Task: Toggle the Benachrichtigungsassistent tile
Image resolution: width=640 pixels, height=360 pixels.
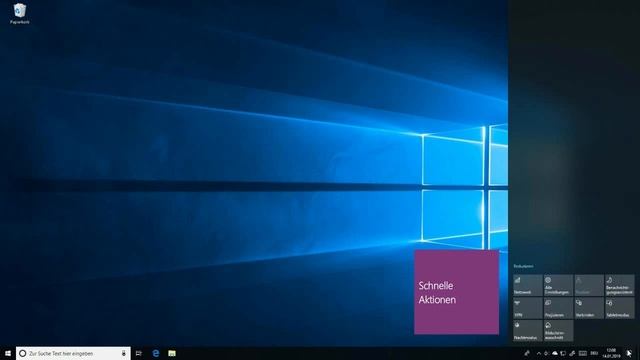Action: [x=620, y=285]
